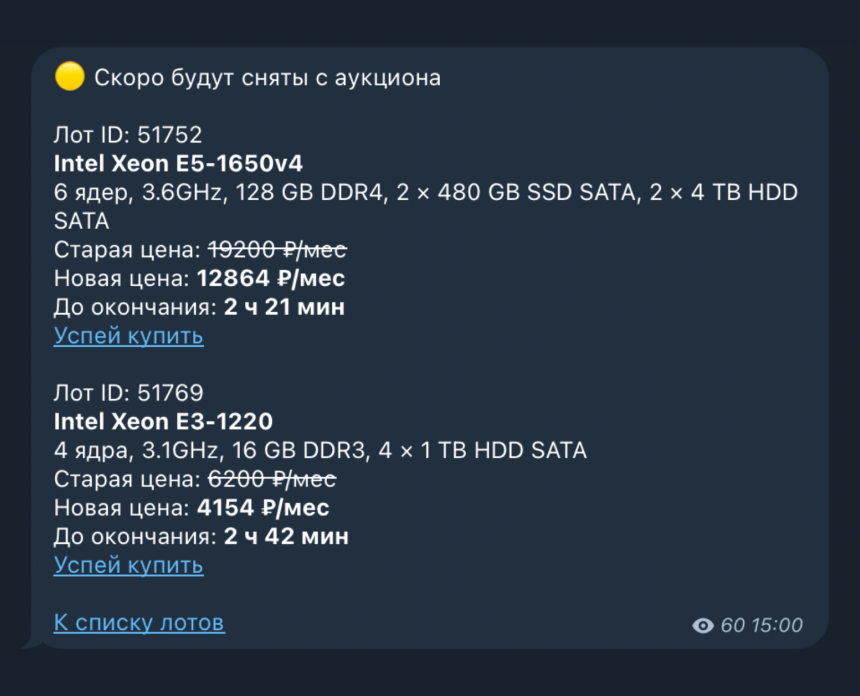This screenshot has width=860, height=696.
Task: Open the second 'Успей купить' link
Action: pos(128,565)
